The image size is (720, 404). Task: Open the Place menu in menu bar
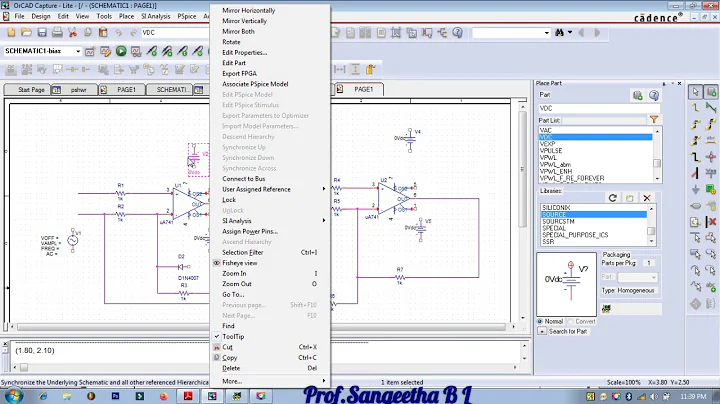[126, 16]
